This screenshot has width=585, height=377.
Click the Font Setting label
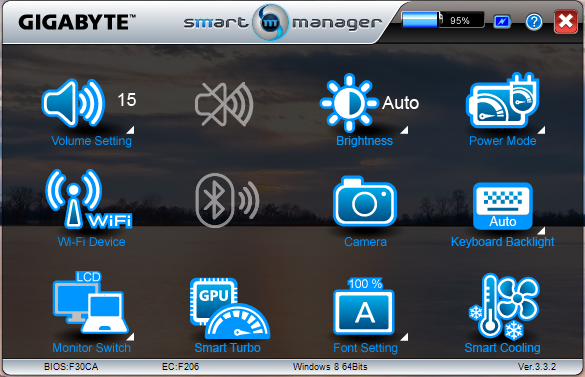(365, 348)
